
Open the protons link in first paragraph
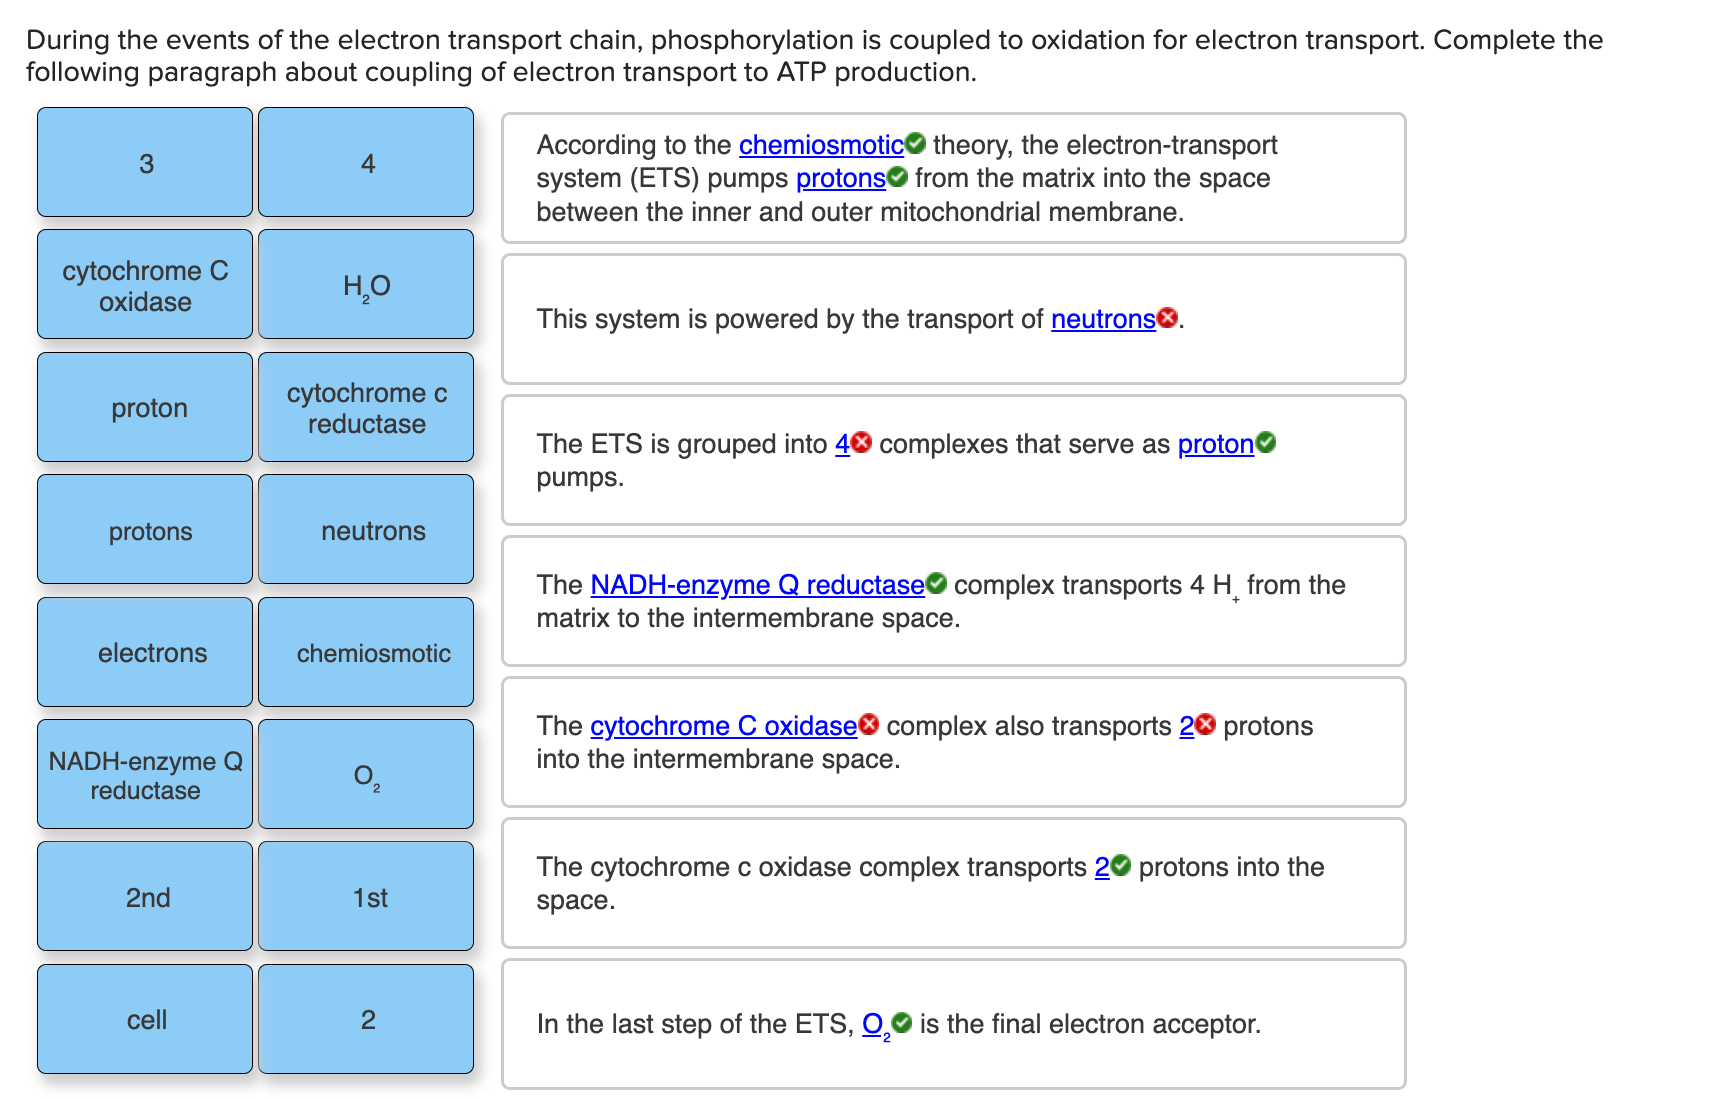[841, 178]
